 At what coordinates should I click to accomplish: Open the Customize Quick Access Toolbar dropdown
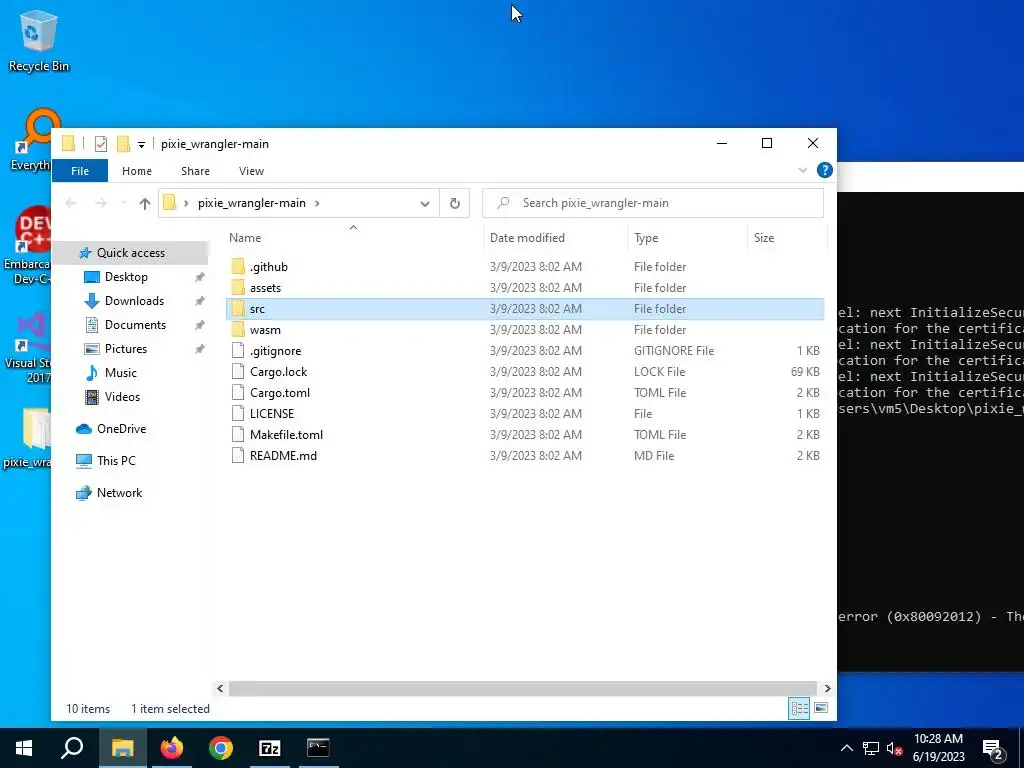[141, 144]
